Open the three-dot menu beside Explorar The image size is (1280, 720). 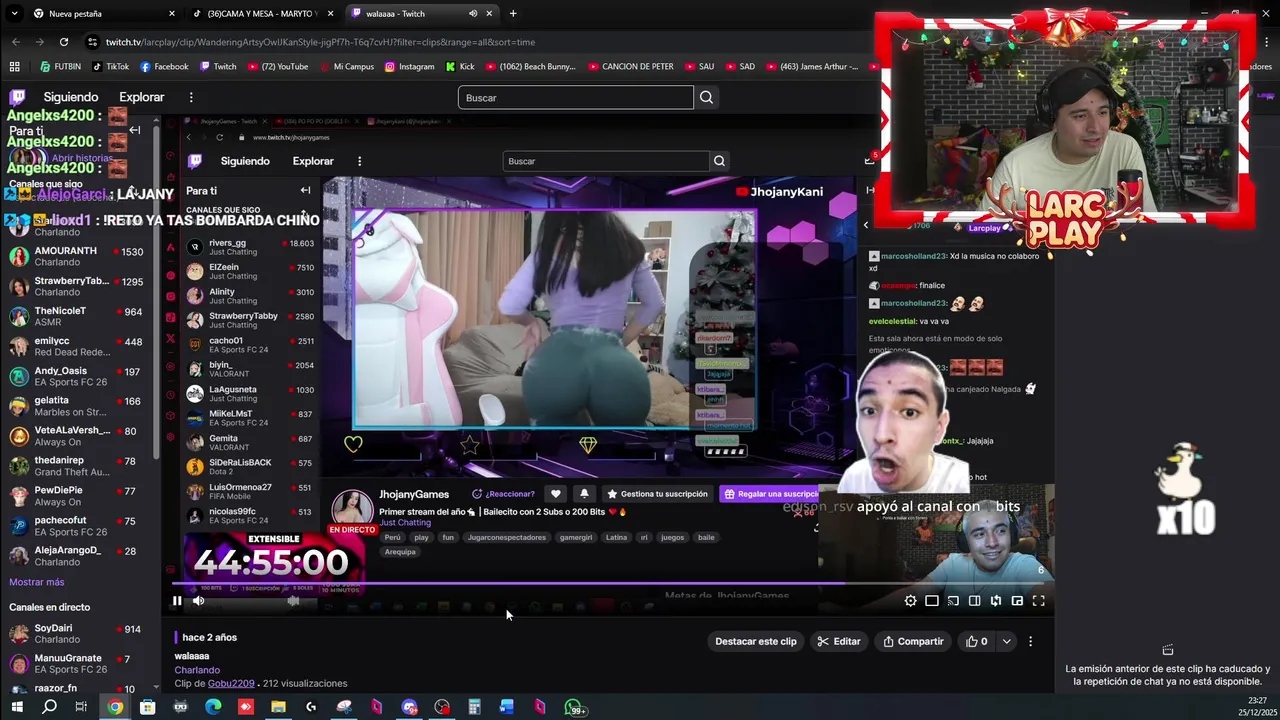pos(191,97)
